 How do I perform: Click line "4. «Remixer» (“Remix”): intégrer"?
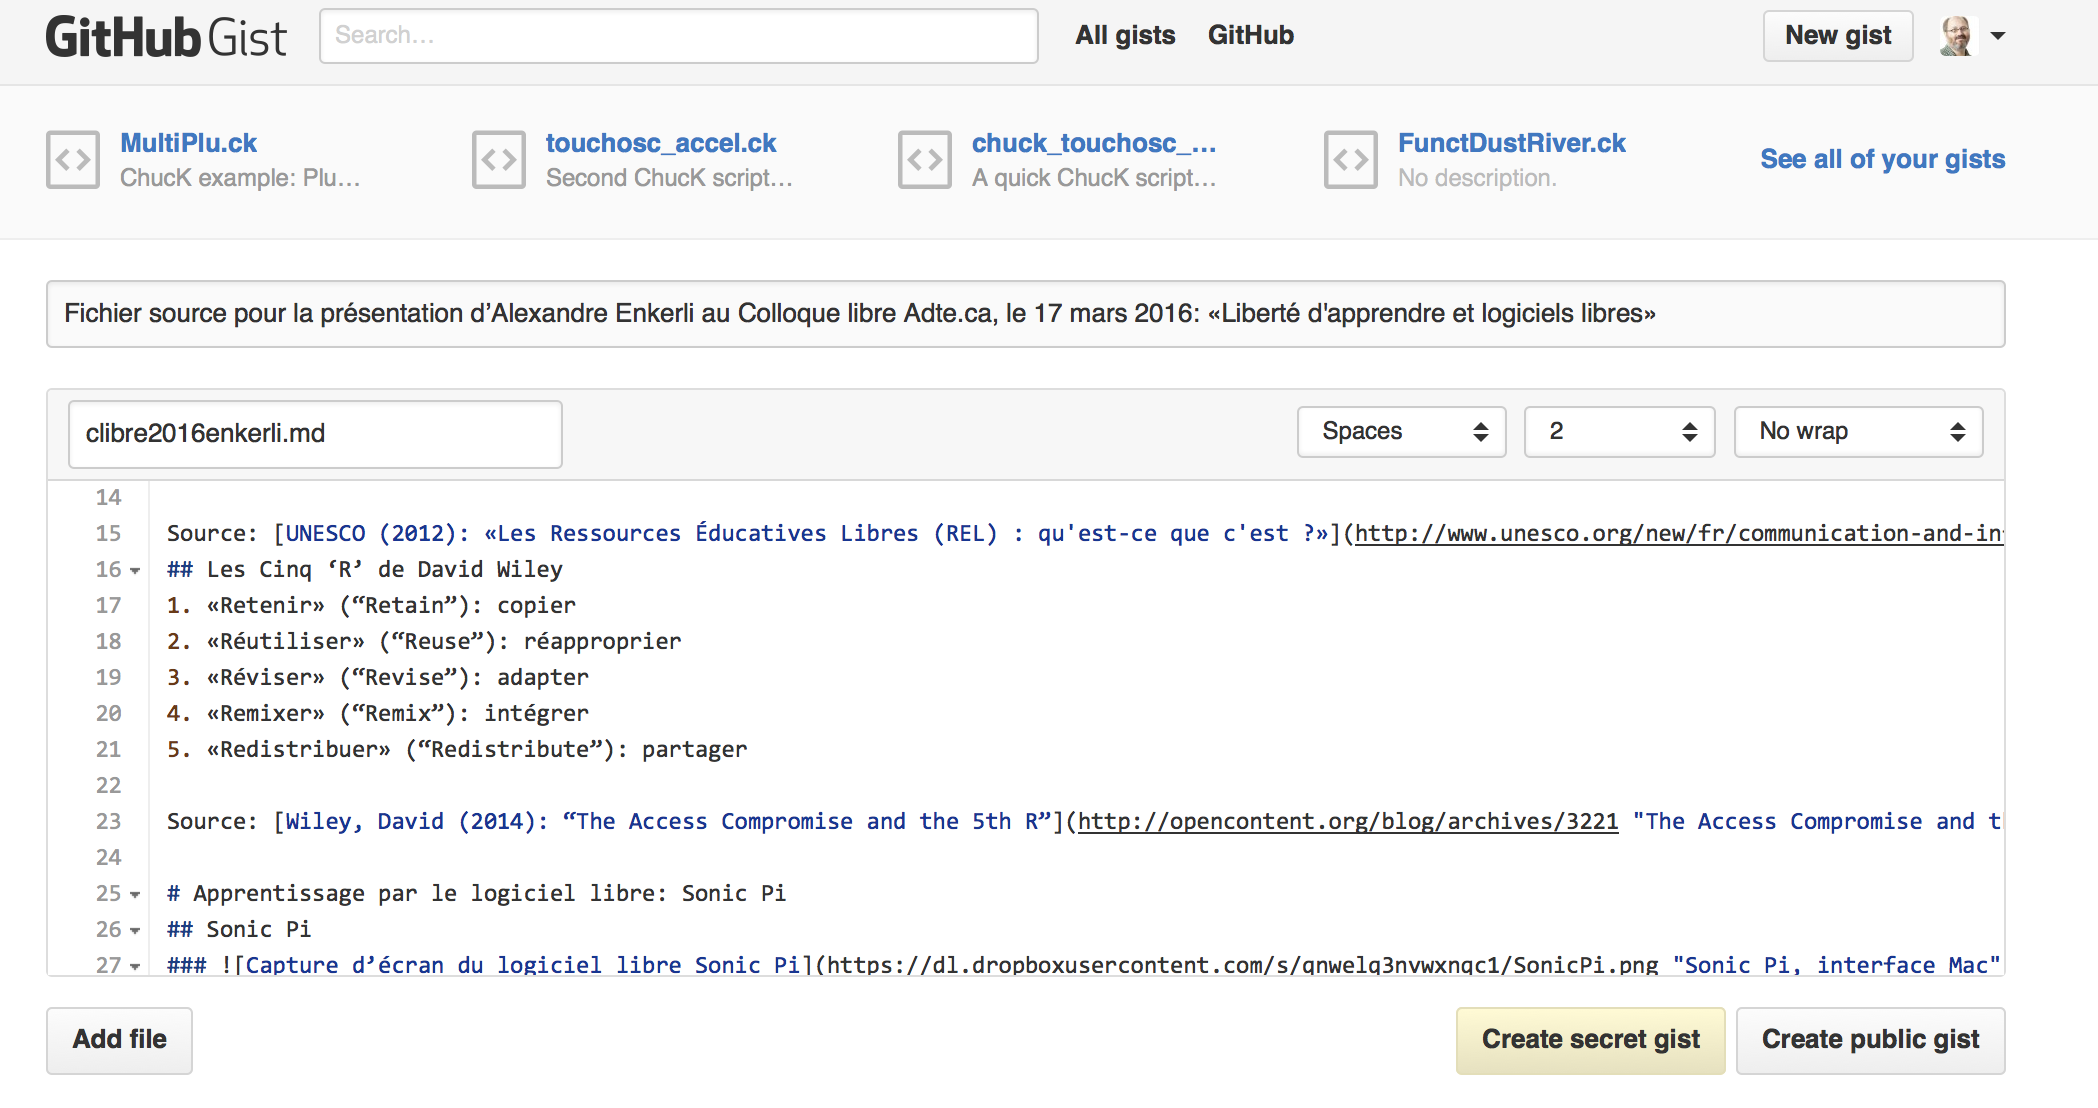coord(378,714)
